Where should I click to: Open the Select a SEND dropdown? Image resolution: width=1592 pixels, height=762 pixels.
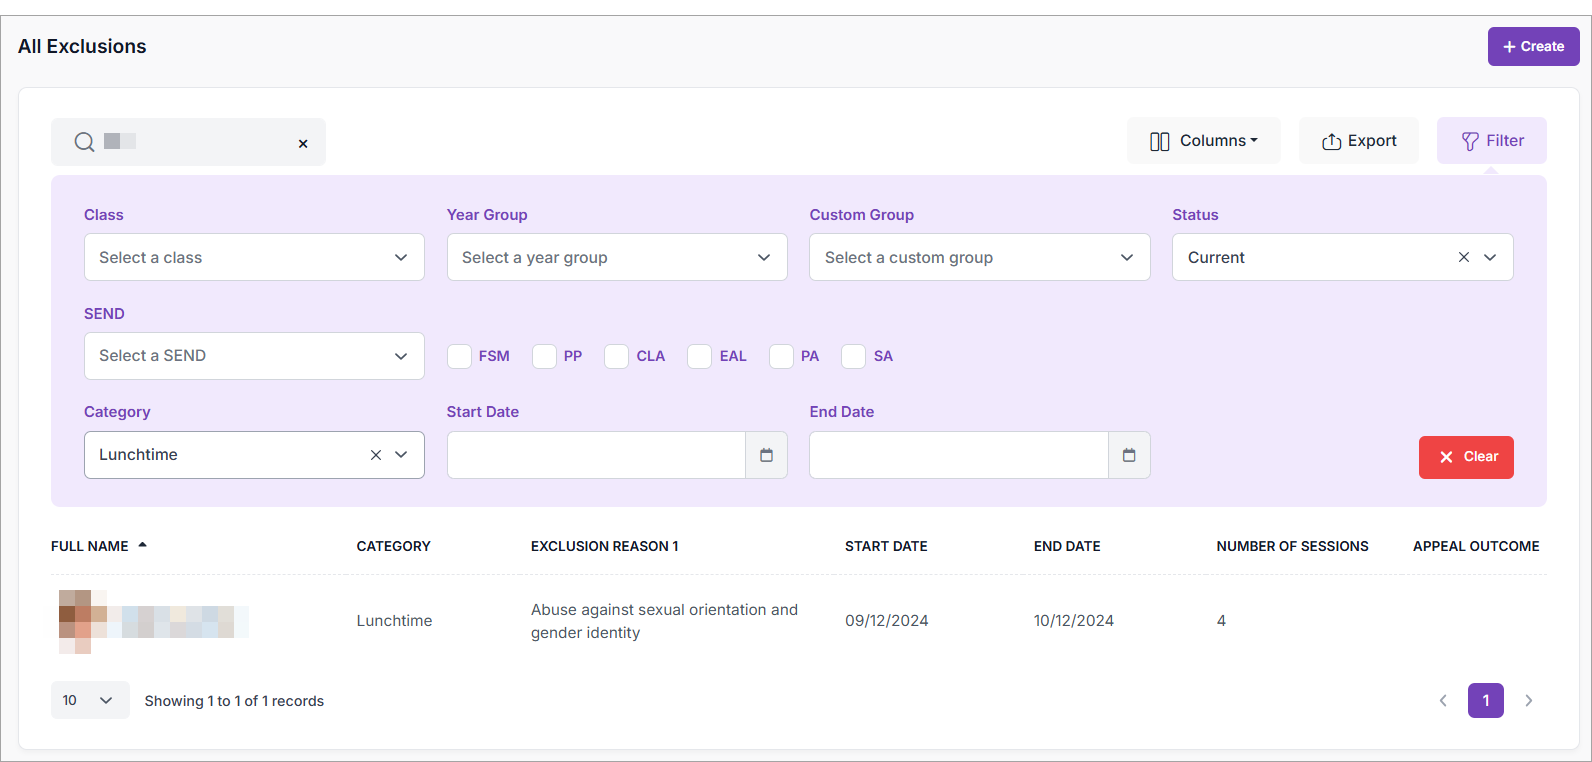pyautogui.click(x=254, y=356)
